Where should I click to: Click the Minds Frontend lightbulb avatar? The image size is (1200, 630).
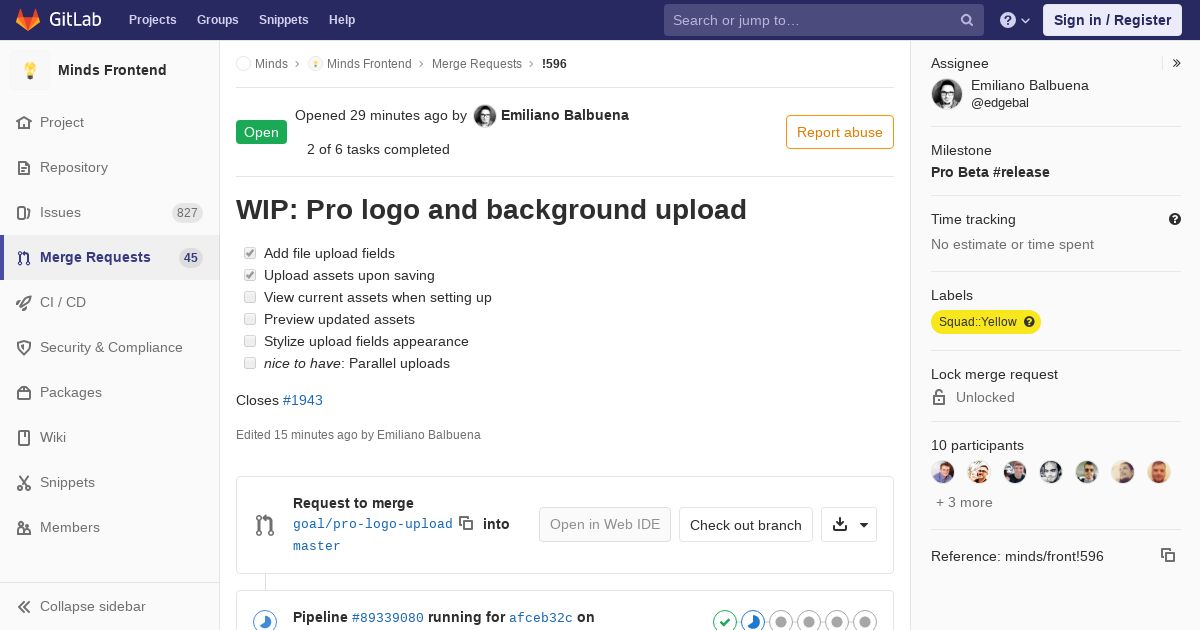(30, 70)
